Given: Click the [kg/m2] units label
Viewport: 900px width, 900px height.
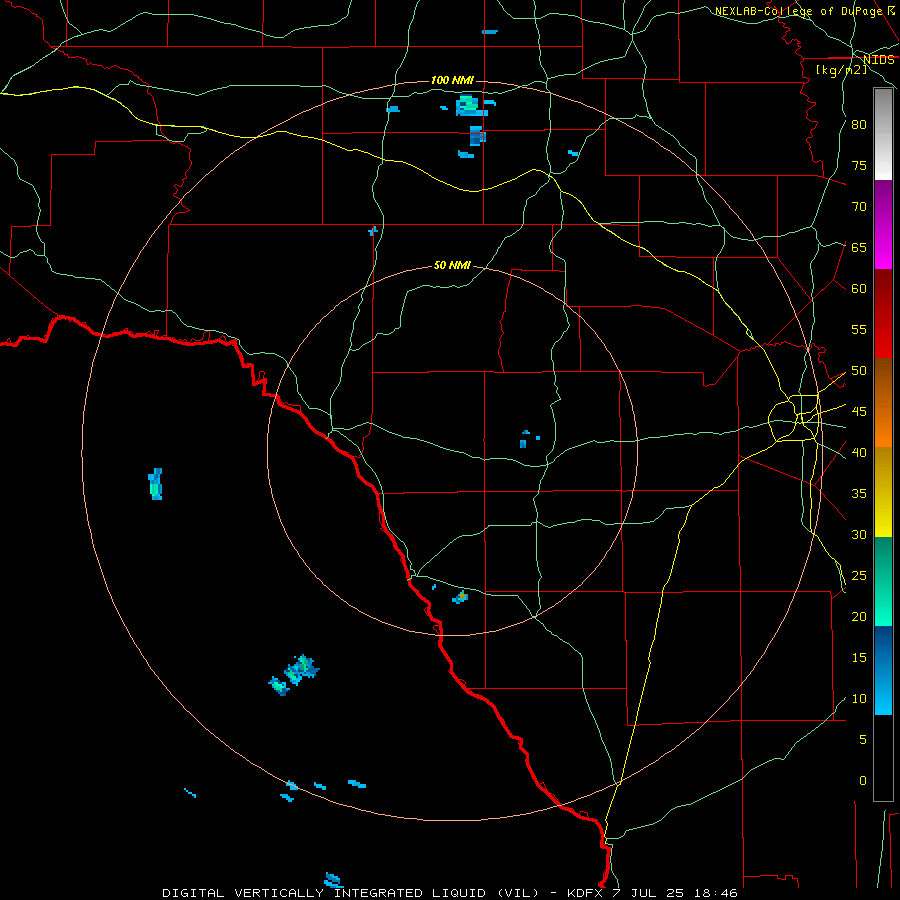Looking at the screenshot, I should [841, 70].
